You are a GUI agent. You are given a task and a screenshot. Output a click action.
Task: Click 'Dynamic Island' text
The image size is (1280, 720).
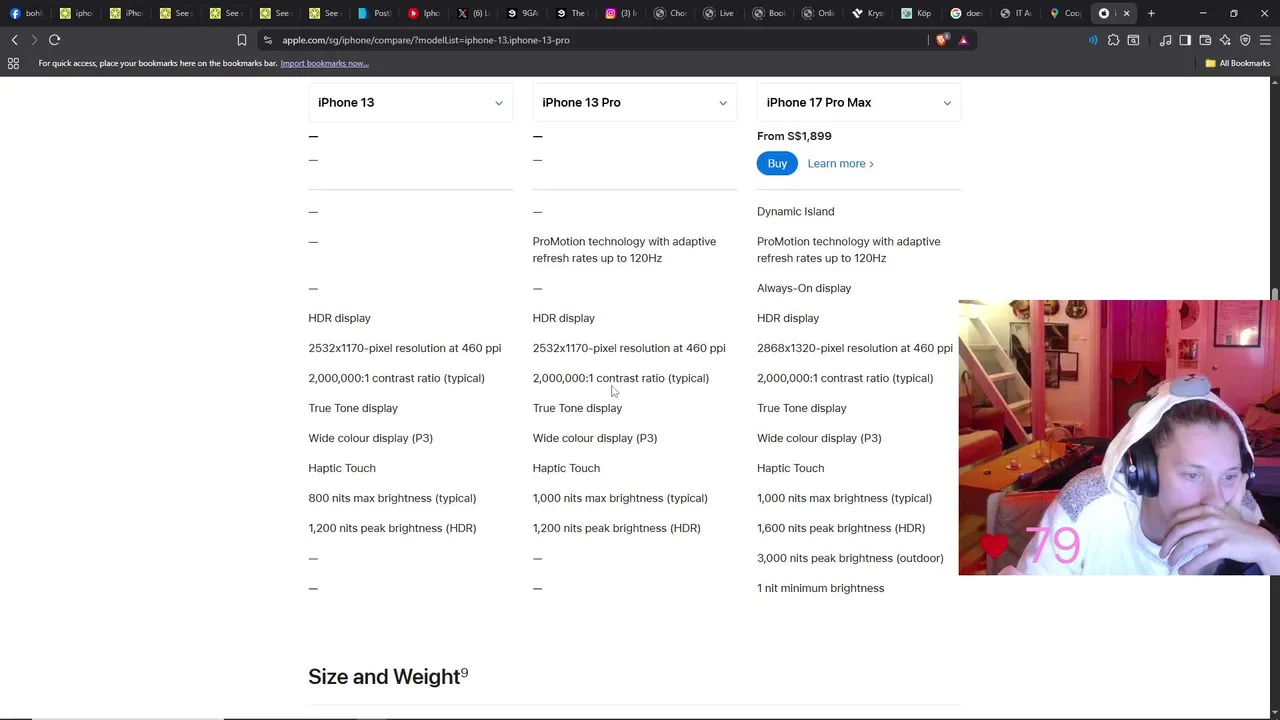[795, 211]
